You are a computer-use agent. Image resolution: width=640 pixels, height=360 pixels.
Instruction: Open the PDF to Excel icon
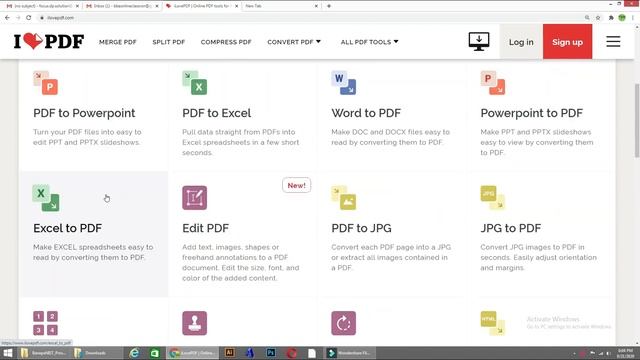click(195, 83)
